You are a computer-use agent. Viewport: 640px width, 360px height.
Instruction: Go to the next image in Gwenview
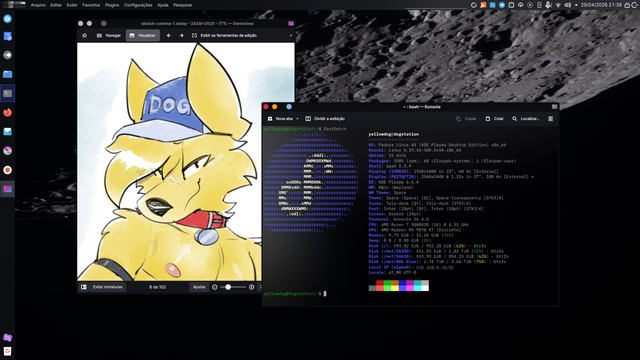pos(181,36)
